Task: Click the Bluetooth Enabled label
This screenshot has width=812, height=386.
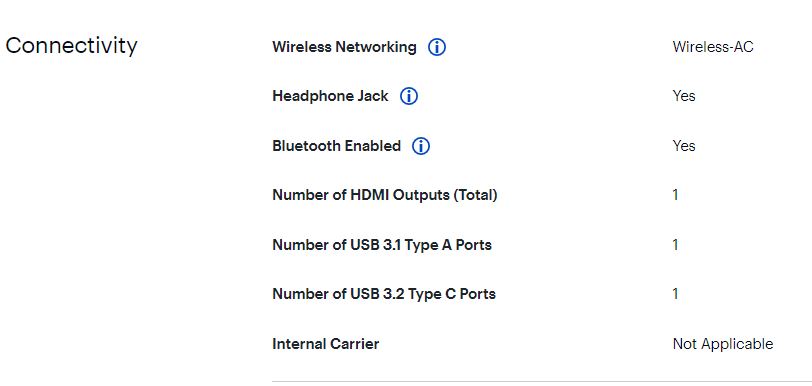Action: pyautogui.click(x=337, y=146)
